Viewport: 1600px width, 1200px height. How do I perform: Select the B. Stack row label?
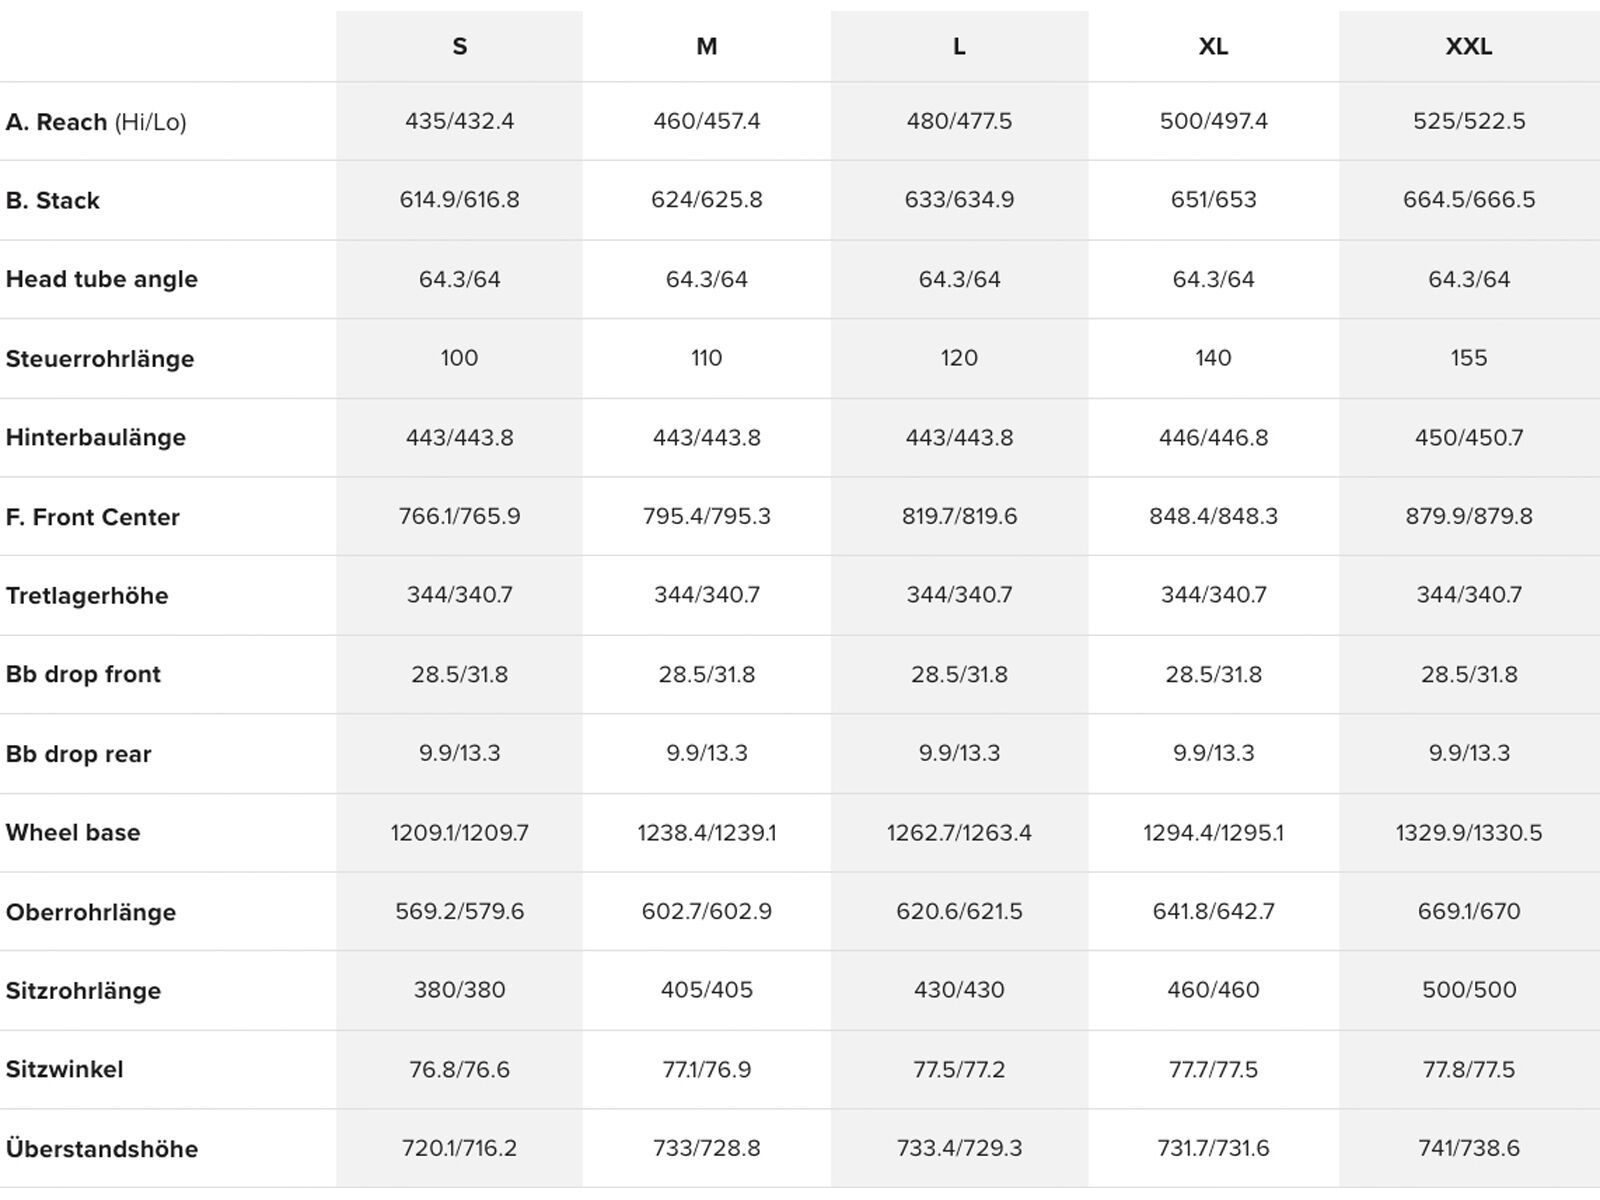53,200
